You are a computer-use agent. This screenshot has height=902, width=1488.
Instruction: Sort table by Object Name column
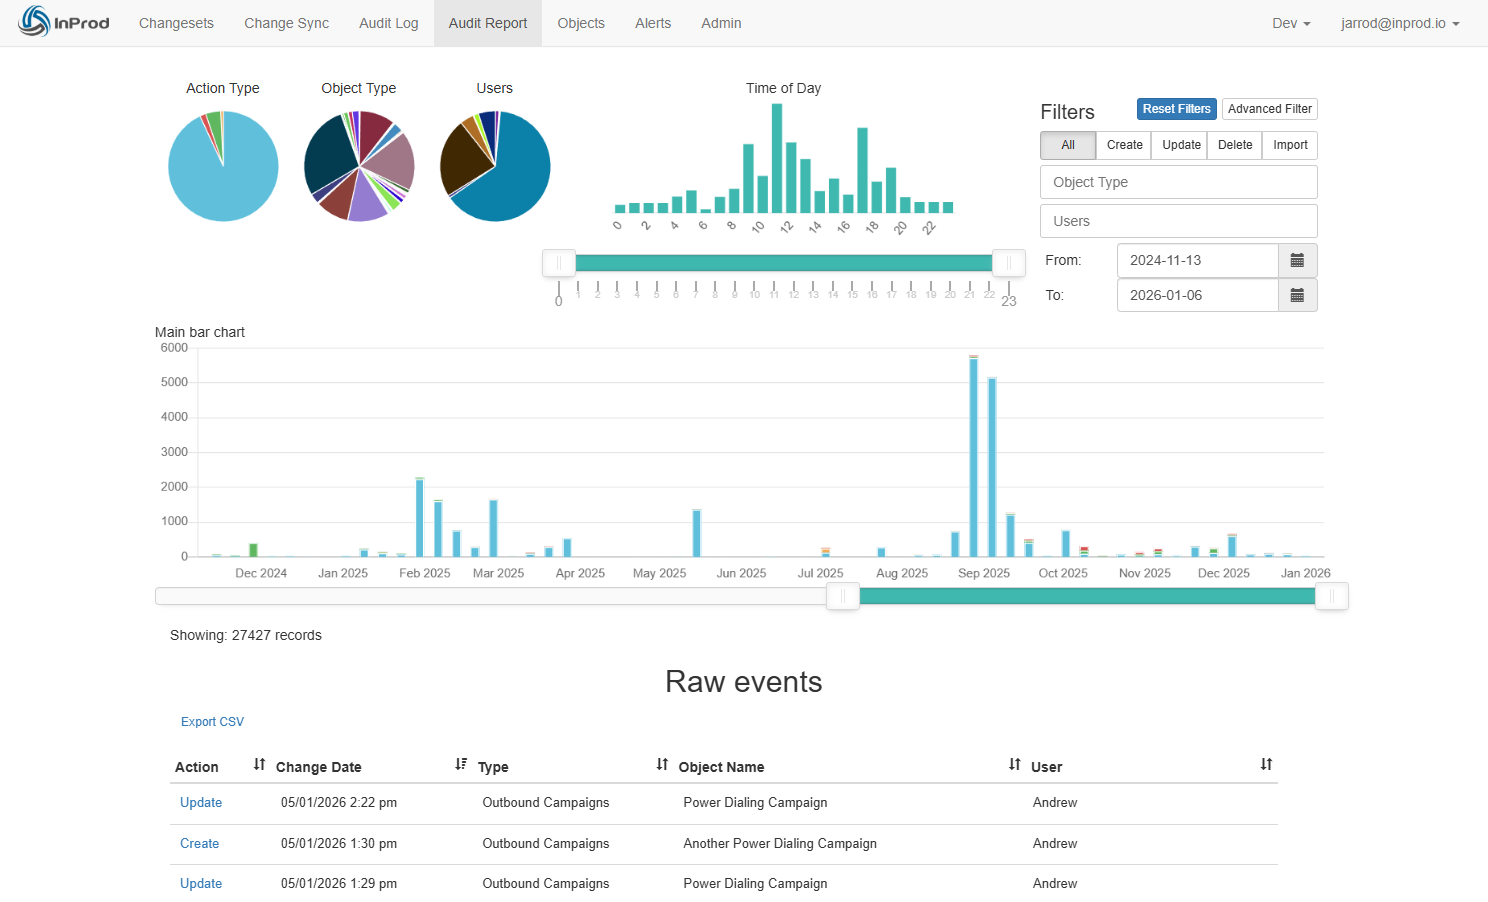click(1014, 765)
